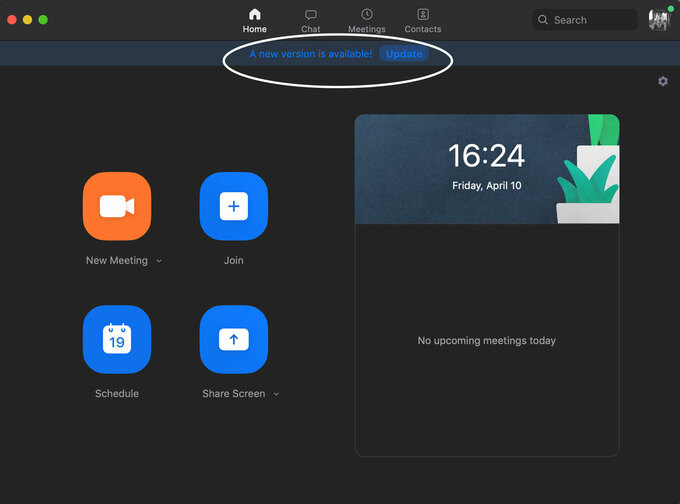Screen dimensions: 680x504
Task: Click the green fullscreen window button
Action: click(43, 20)
